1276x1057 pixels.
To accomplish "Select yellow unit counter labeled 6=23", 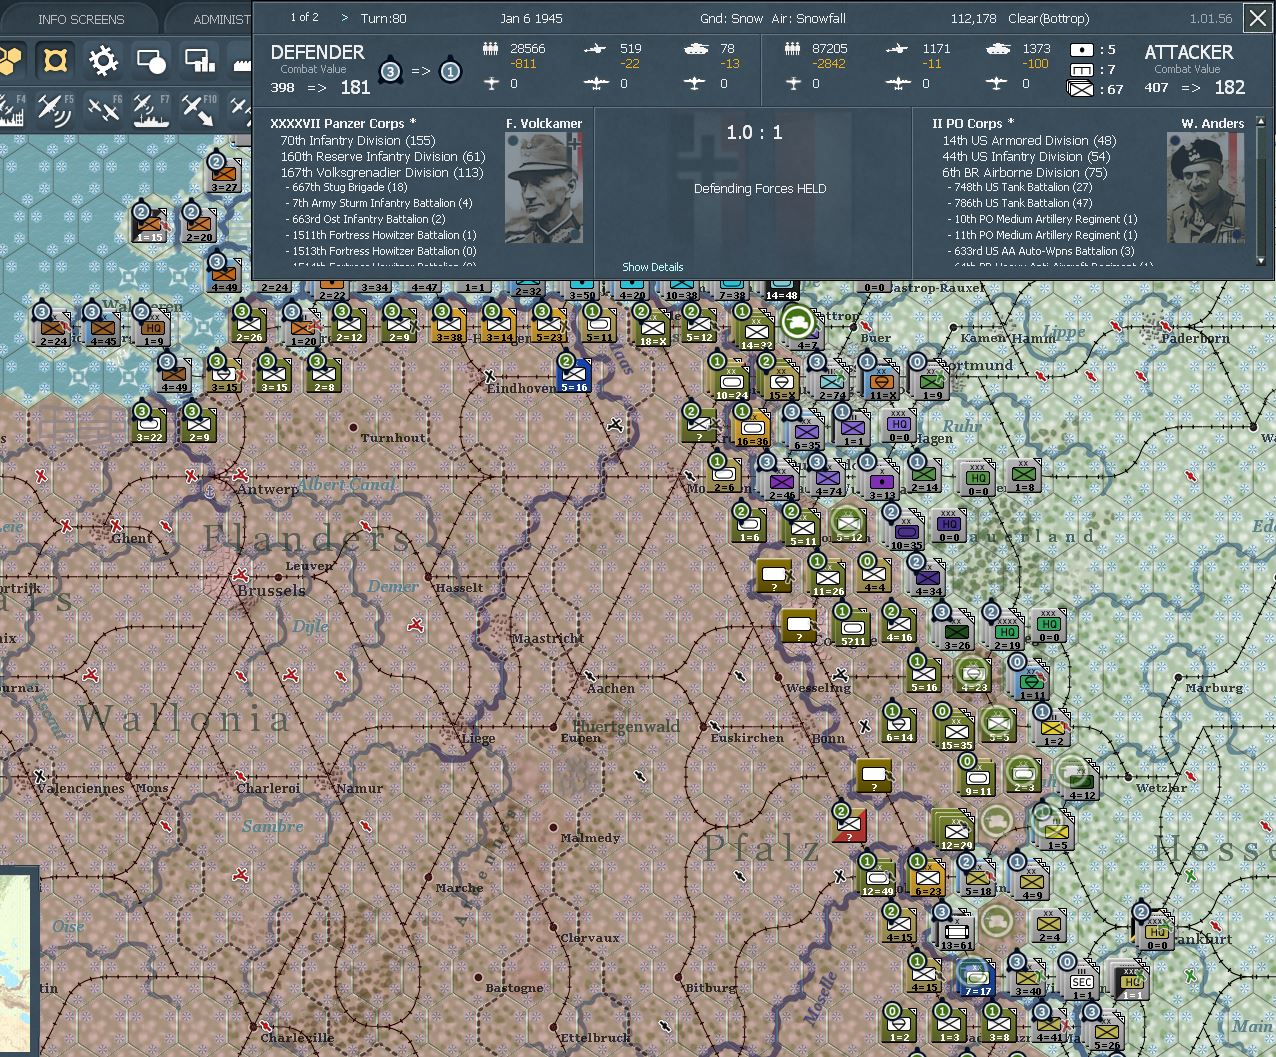I will point(927,878).
